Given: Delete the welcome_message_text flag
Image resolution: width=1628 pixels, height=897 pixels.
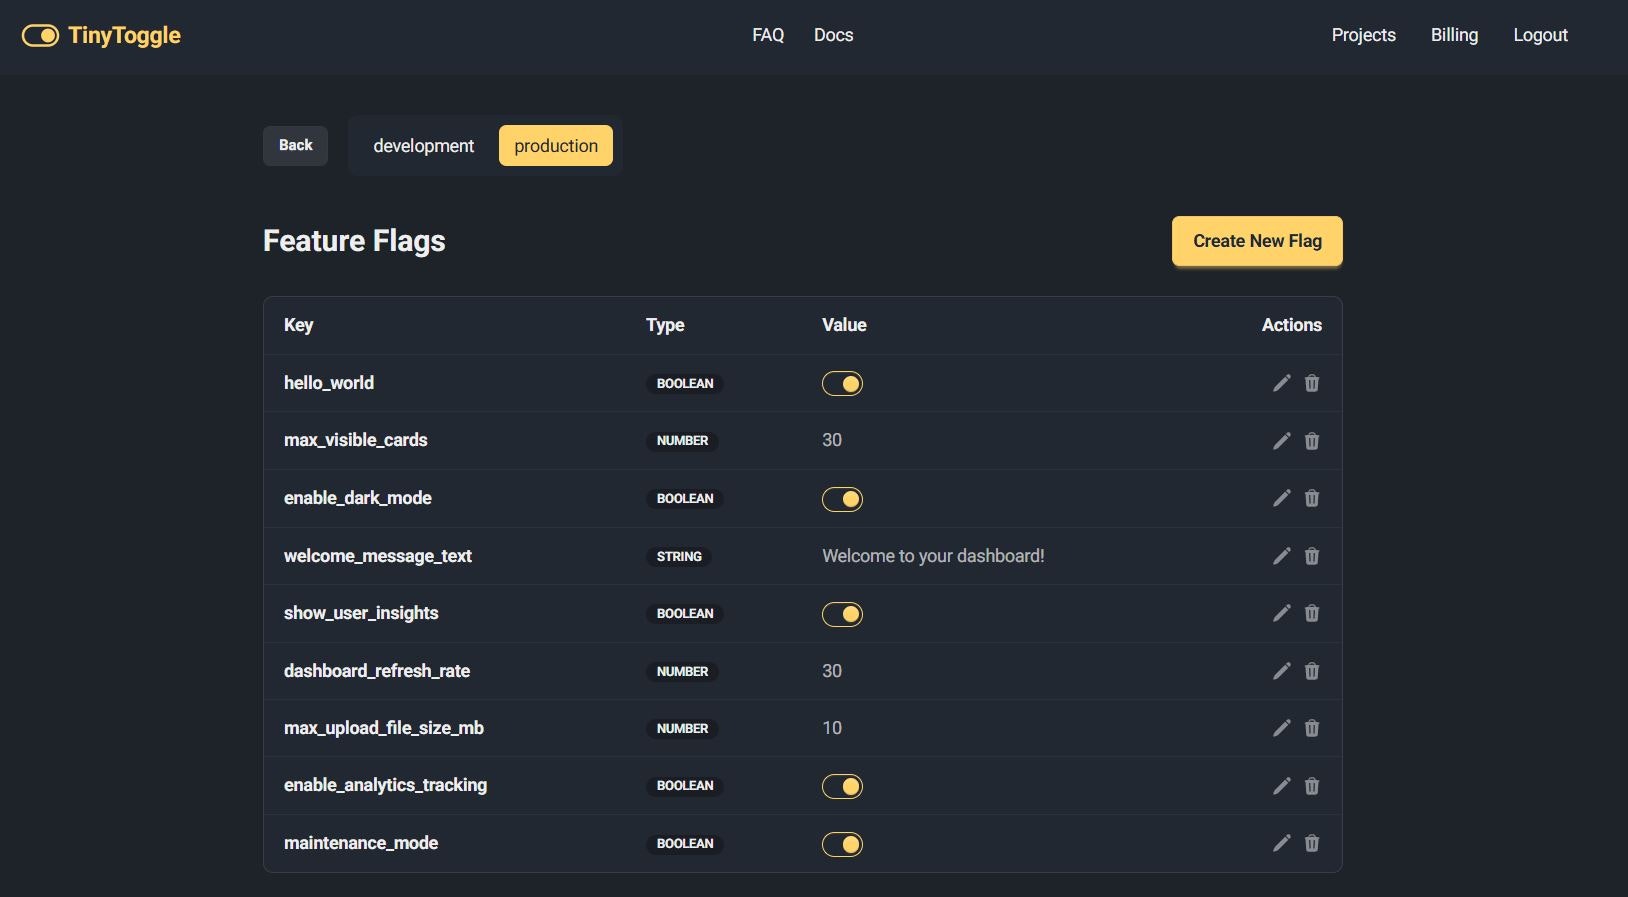Looking at the screenshot, I should (x=1312, y=556).
